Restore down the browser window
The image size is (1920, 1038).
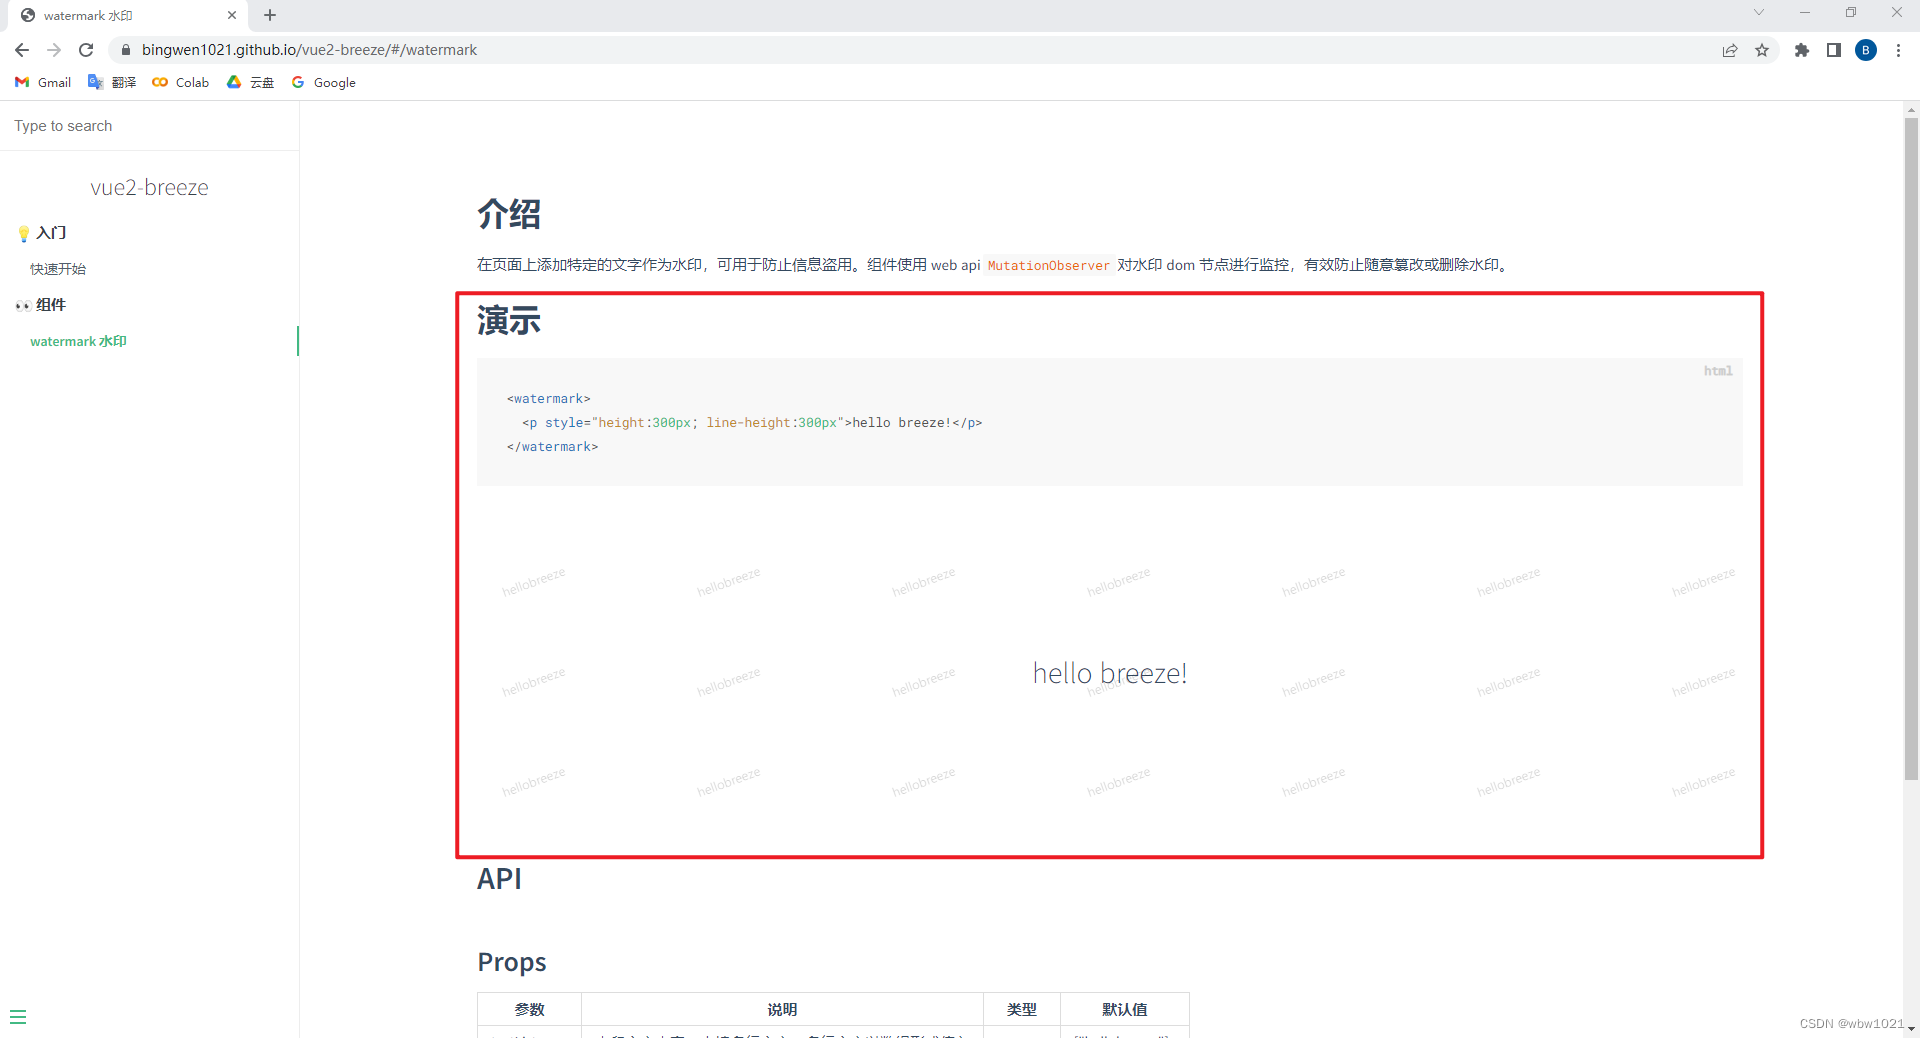pyautogui.click(x=1851, y=12)
